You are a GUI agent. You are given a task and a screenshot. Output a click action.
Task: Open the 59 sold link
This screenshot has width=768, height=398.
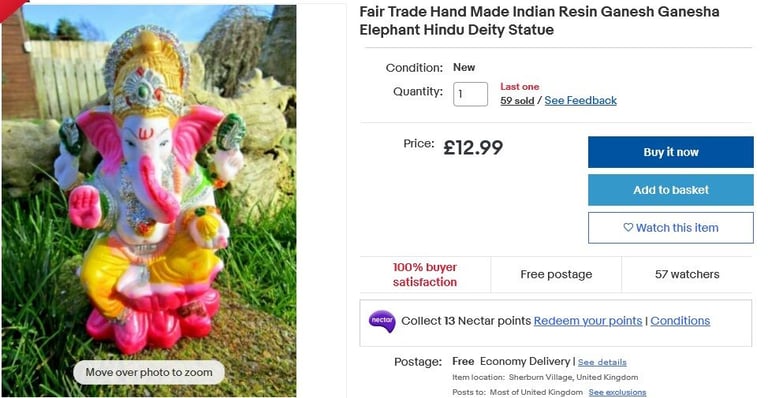point(517,101)
